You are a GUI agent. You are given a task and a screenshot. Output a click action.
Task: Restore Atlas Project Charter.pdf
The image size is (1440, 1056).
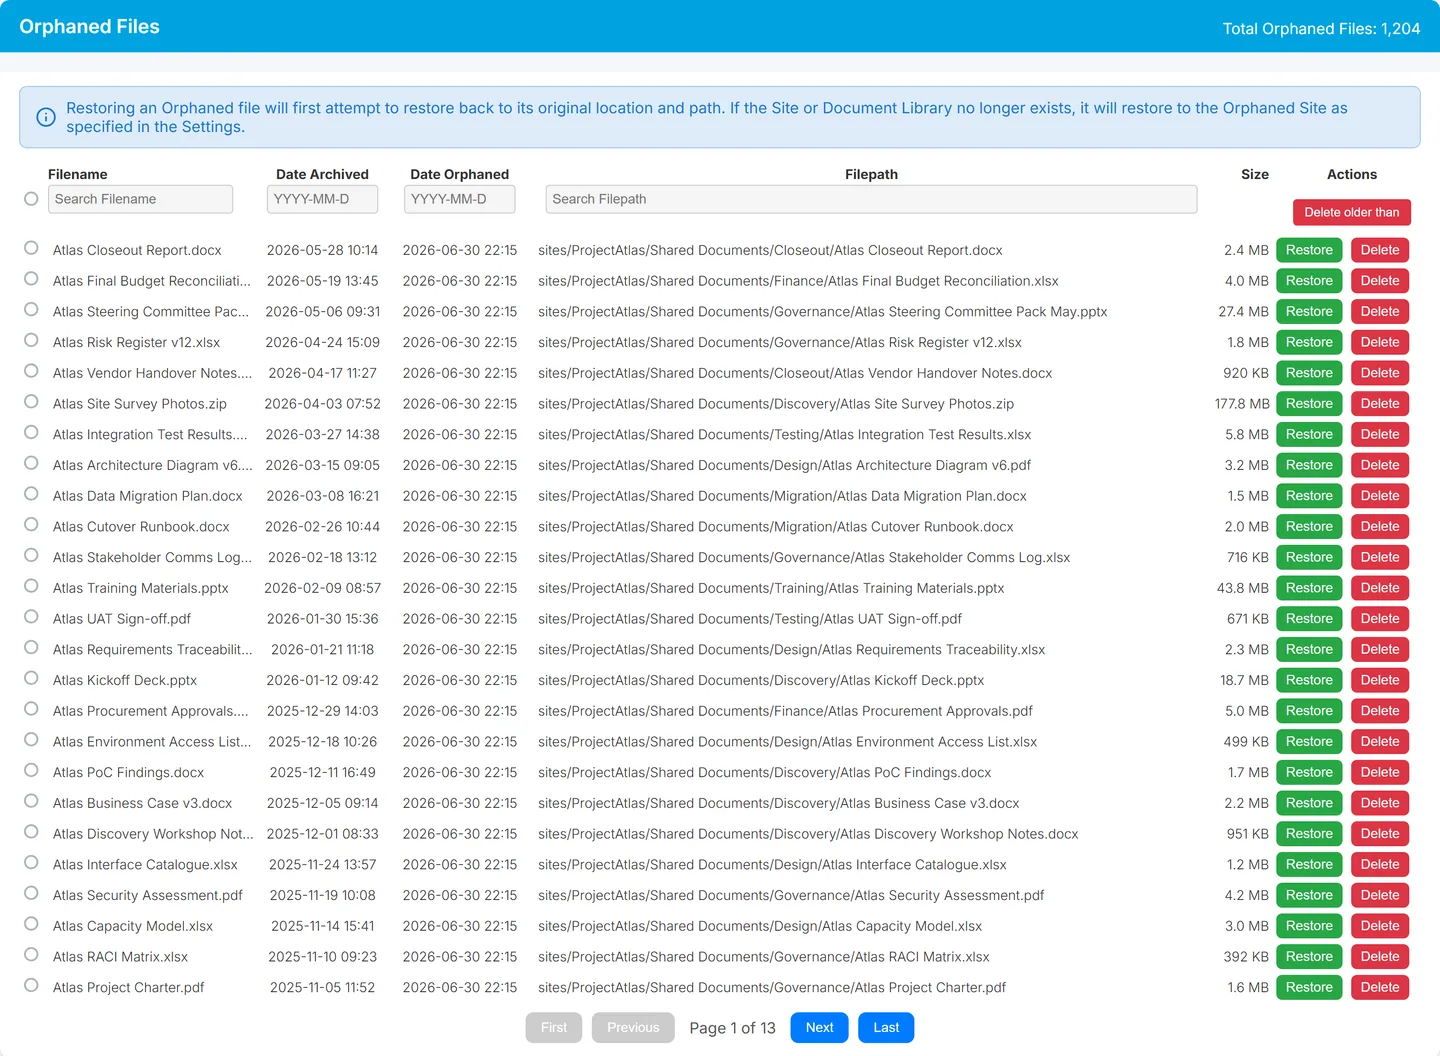click(x=1309, y=987)
